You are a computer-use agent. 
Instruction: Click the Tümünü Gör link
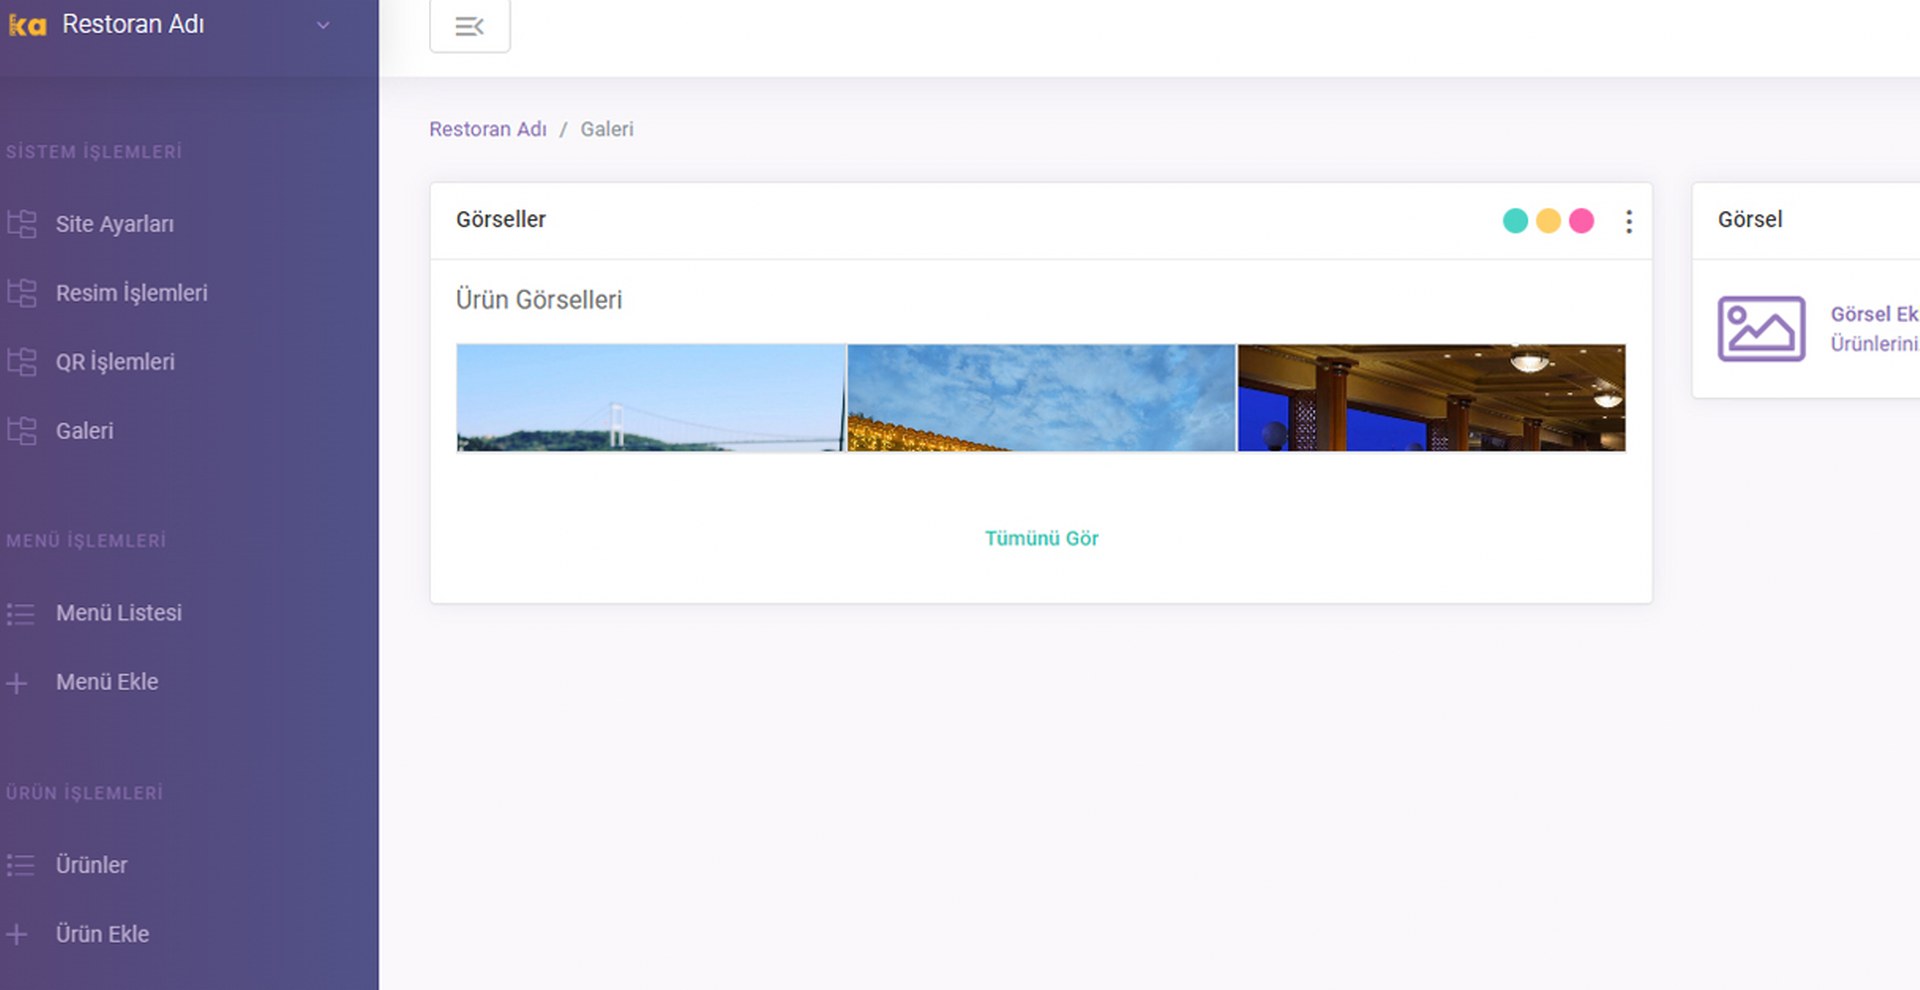point(1041,538)
